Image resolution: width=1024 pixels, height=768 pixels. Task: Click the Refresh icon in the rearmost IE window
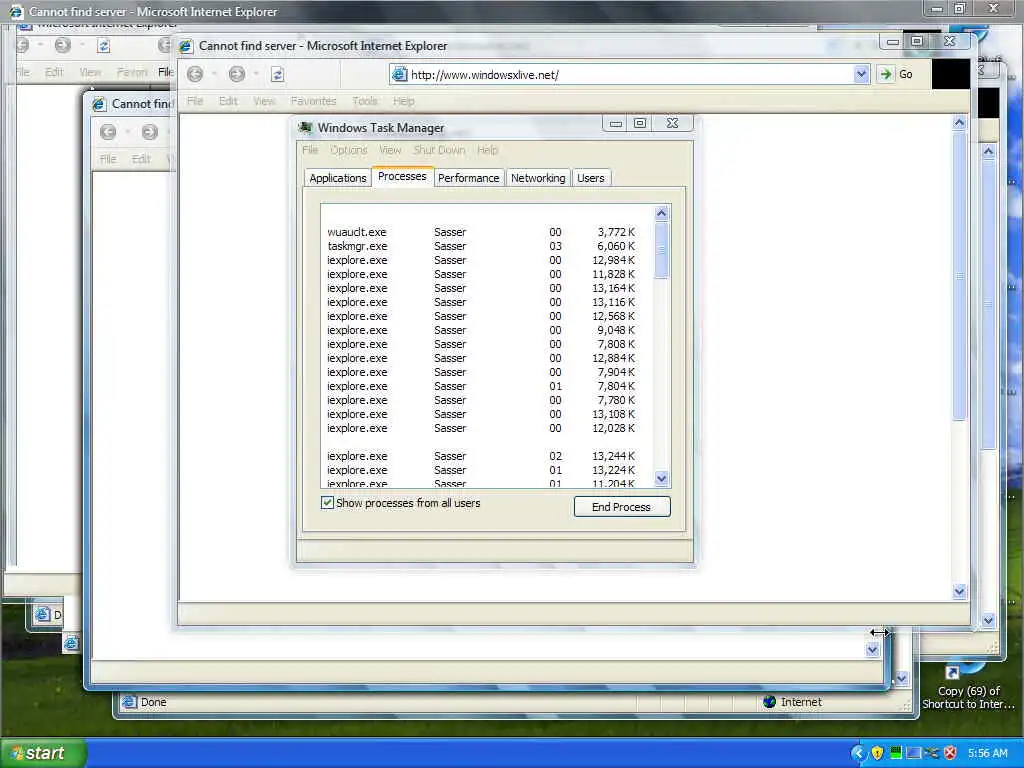(x=104, y=46)
